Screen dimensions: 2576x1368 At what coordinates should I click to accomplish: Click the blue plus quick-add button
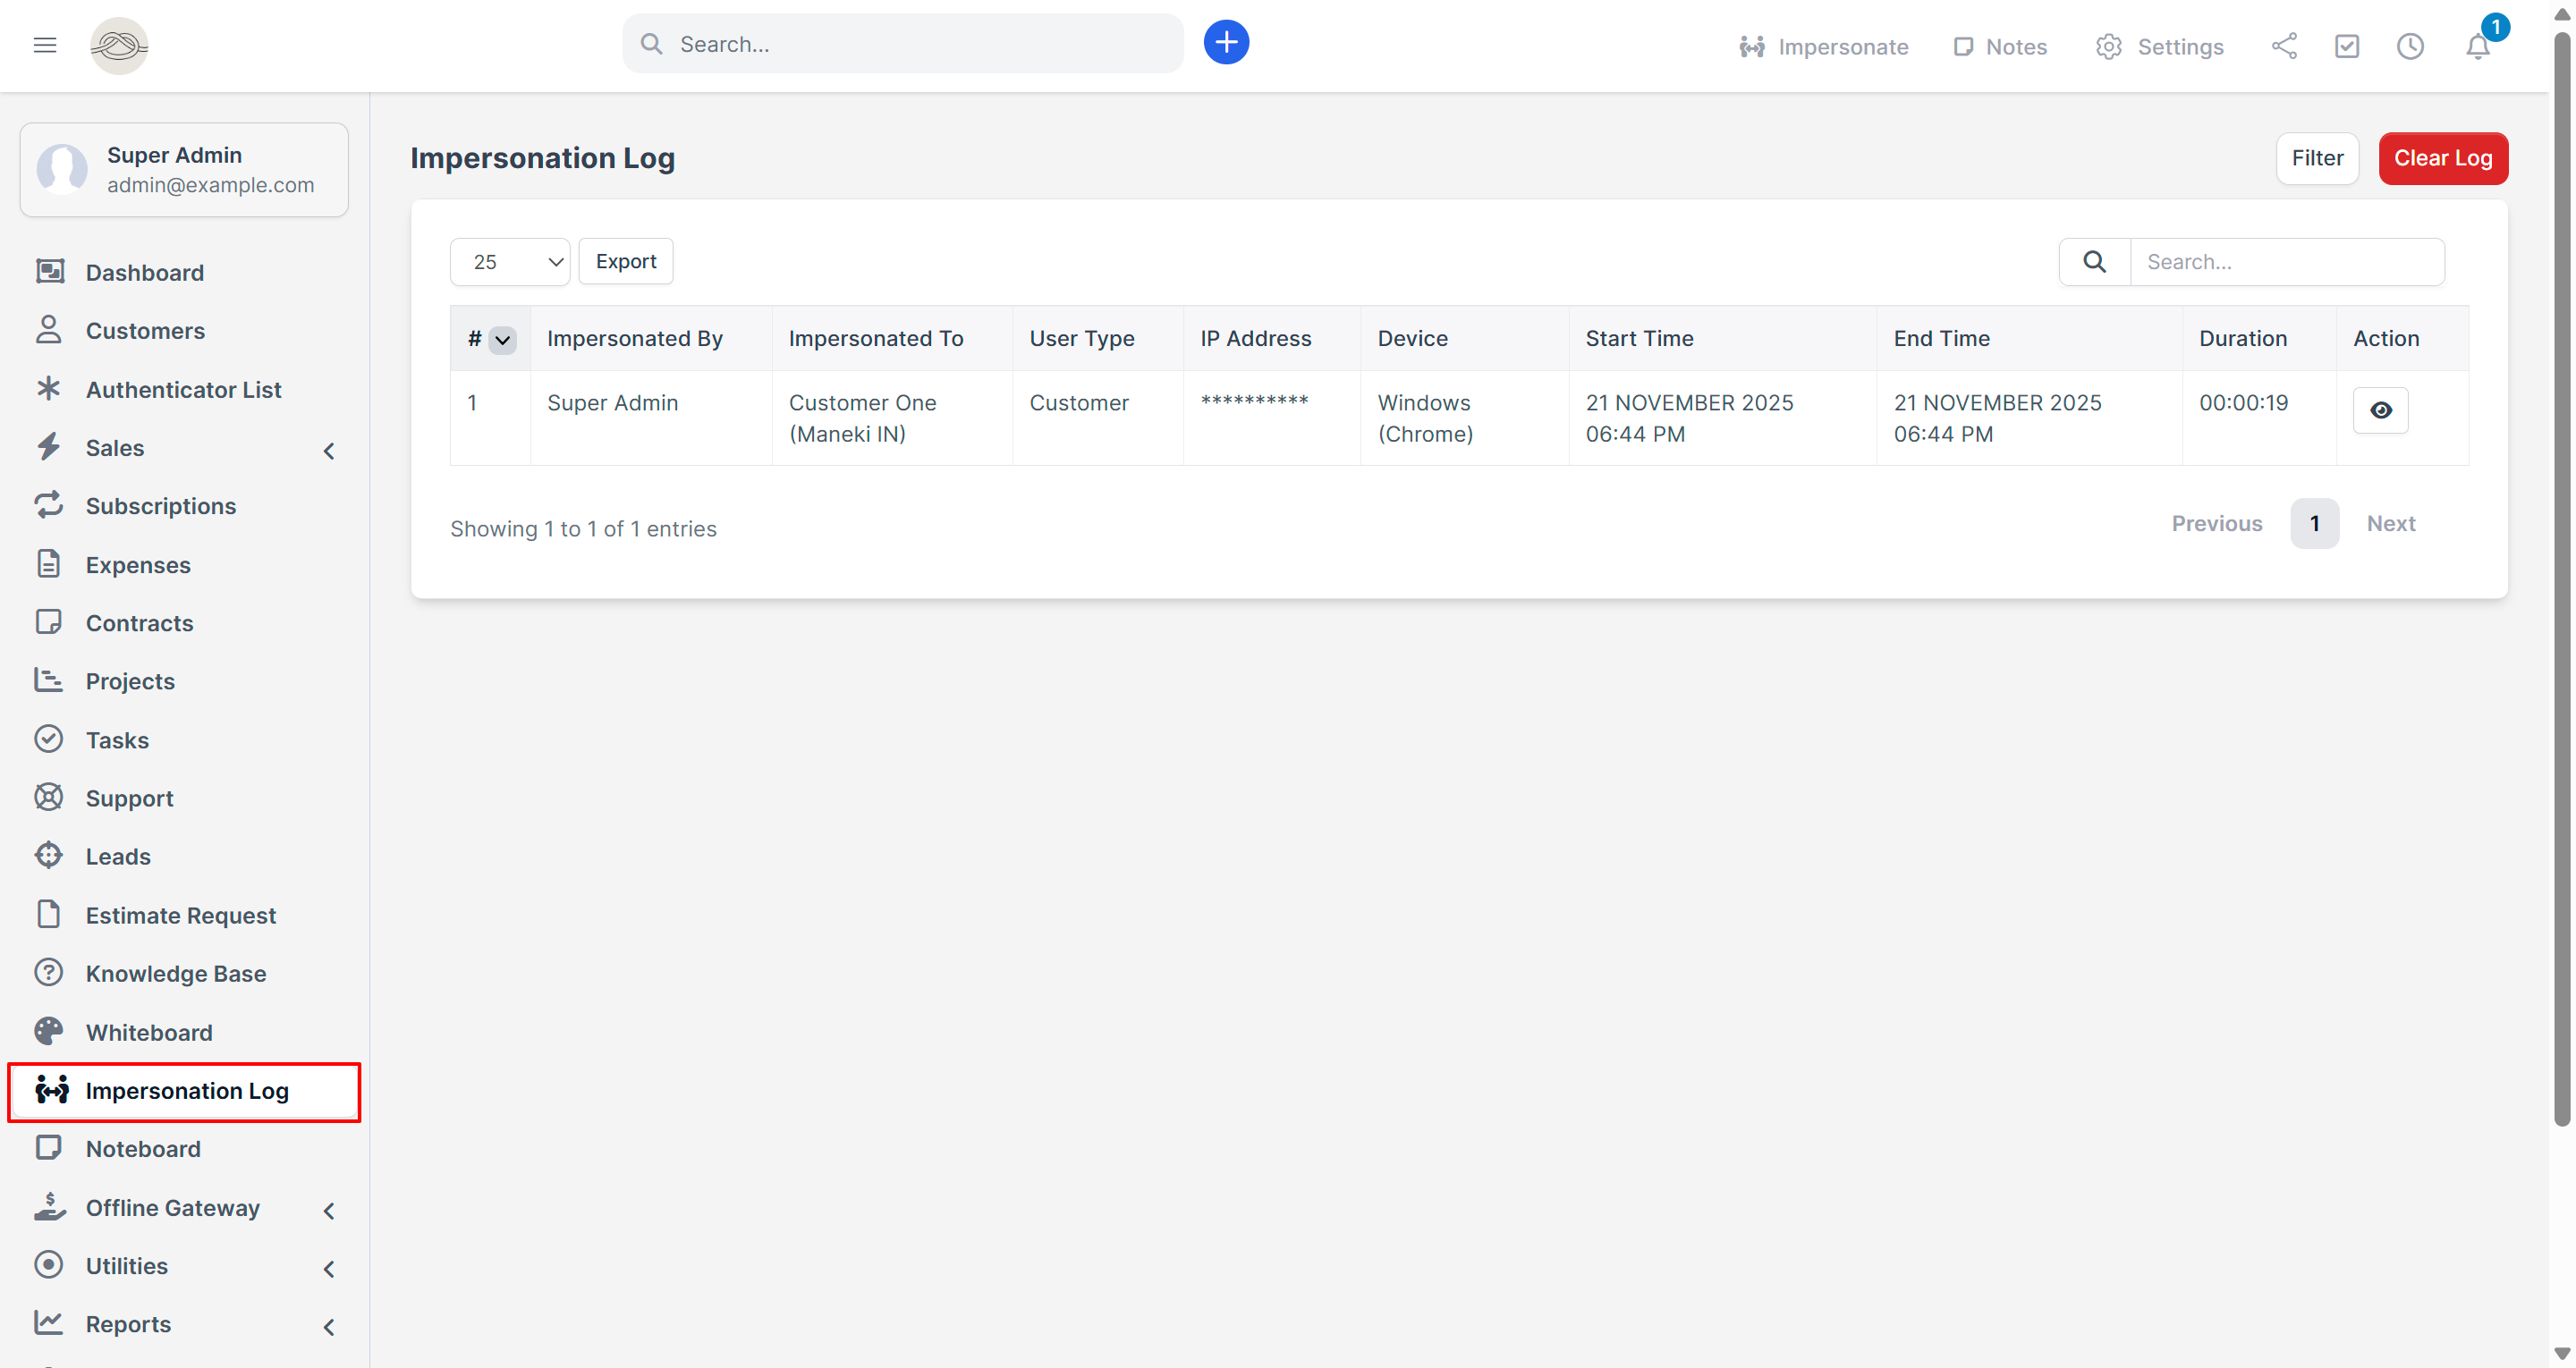pyautogui.click(x=1226, y=43)
